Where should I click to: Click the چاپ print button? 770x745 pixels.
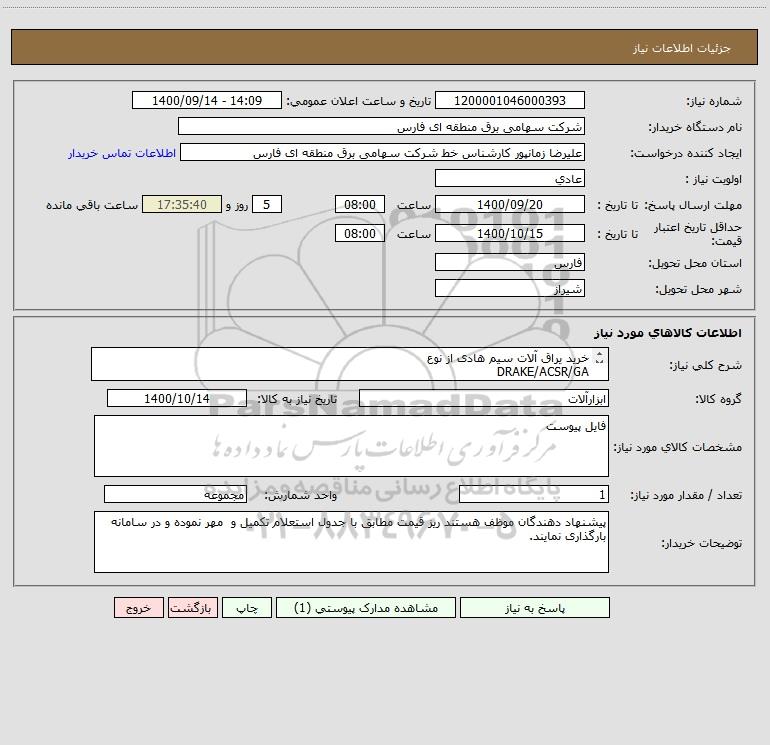point(247,607)
